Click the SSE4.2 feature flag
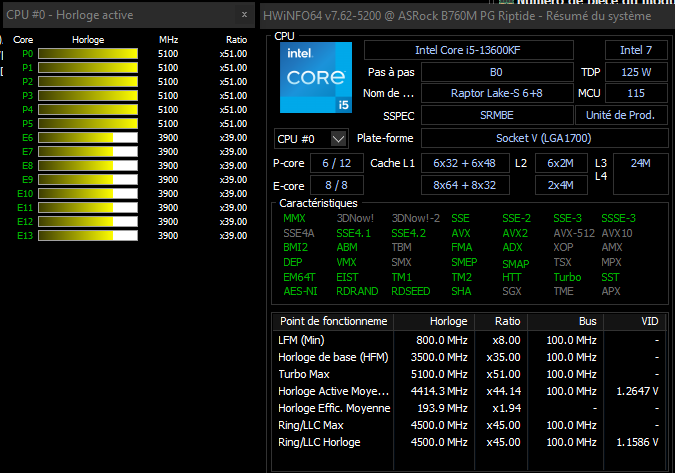This screenshot has height=473, width=675. coord(409,233)
